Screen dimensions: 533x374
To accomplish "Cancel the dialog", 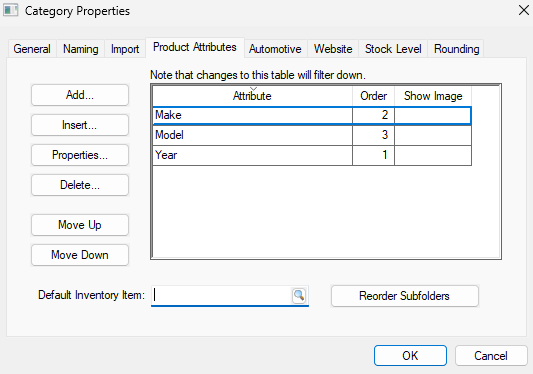I will (x=491, y=356).
